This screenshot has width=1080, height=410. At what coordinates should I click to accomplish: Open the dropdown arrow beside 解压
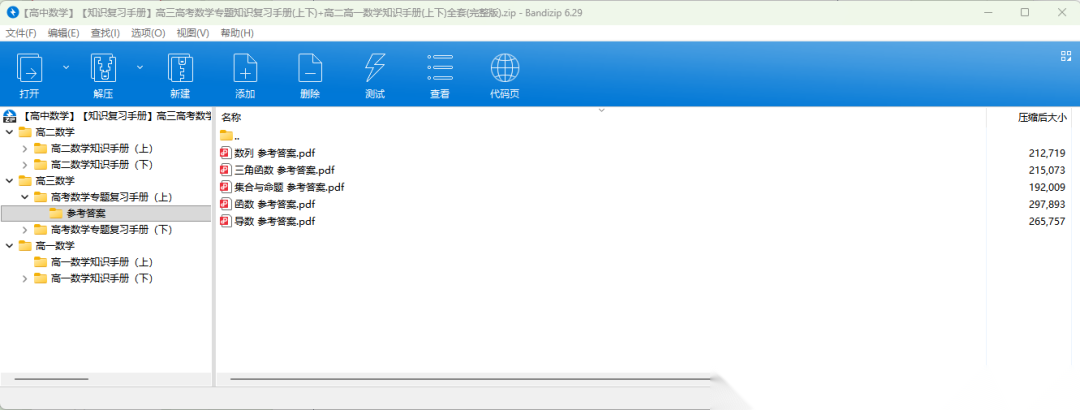point(140,67)
